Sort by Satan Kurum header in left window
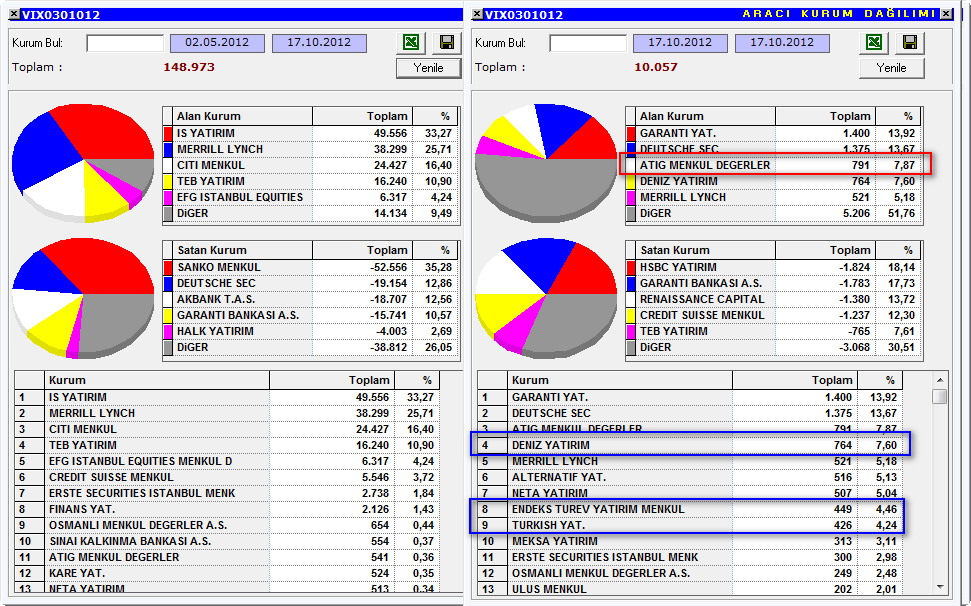971x606 pixels. click(243, 251)
